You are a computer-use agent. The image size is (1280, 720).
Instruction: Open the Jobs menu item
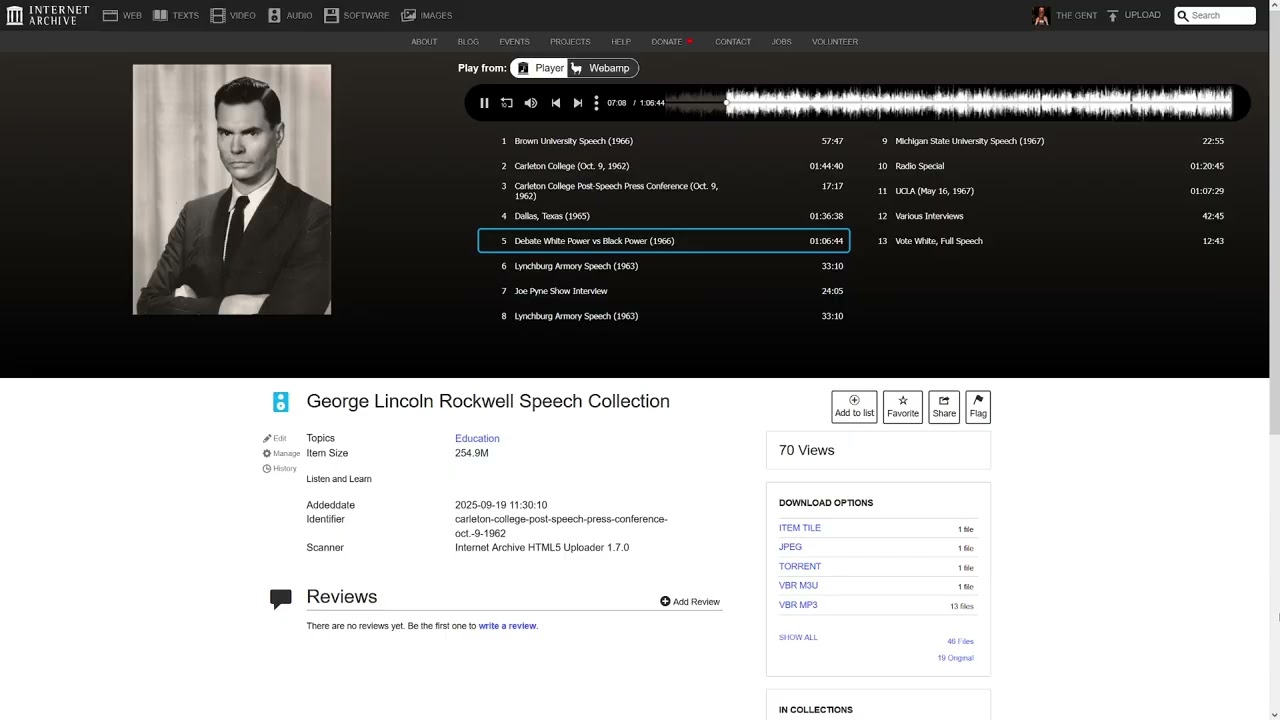tap(781, 42)
